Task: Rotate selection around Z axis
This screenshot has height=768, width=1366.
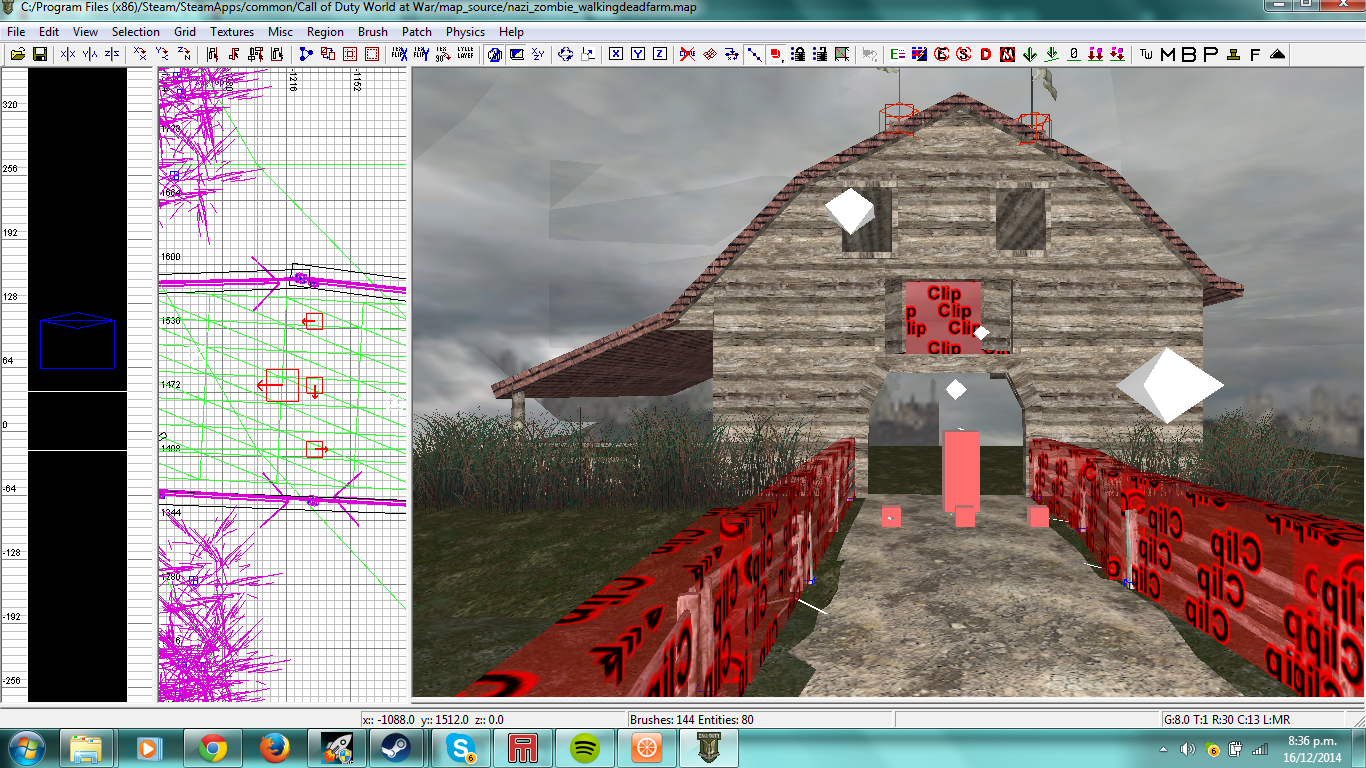Action: pos(184,53)
